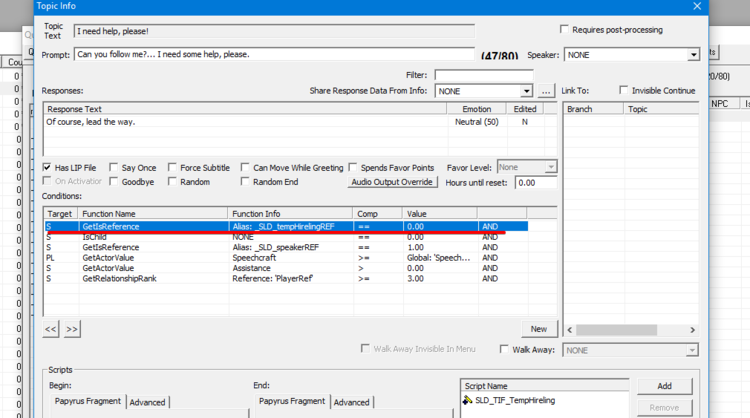Select the Assistance condition row
This screenshot has height=418, width=750.
[286, 268]
